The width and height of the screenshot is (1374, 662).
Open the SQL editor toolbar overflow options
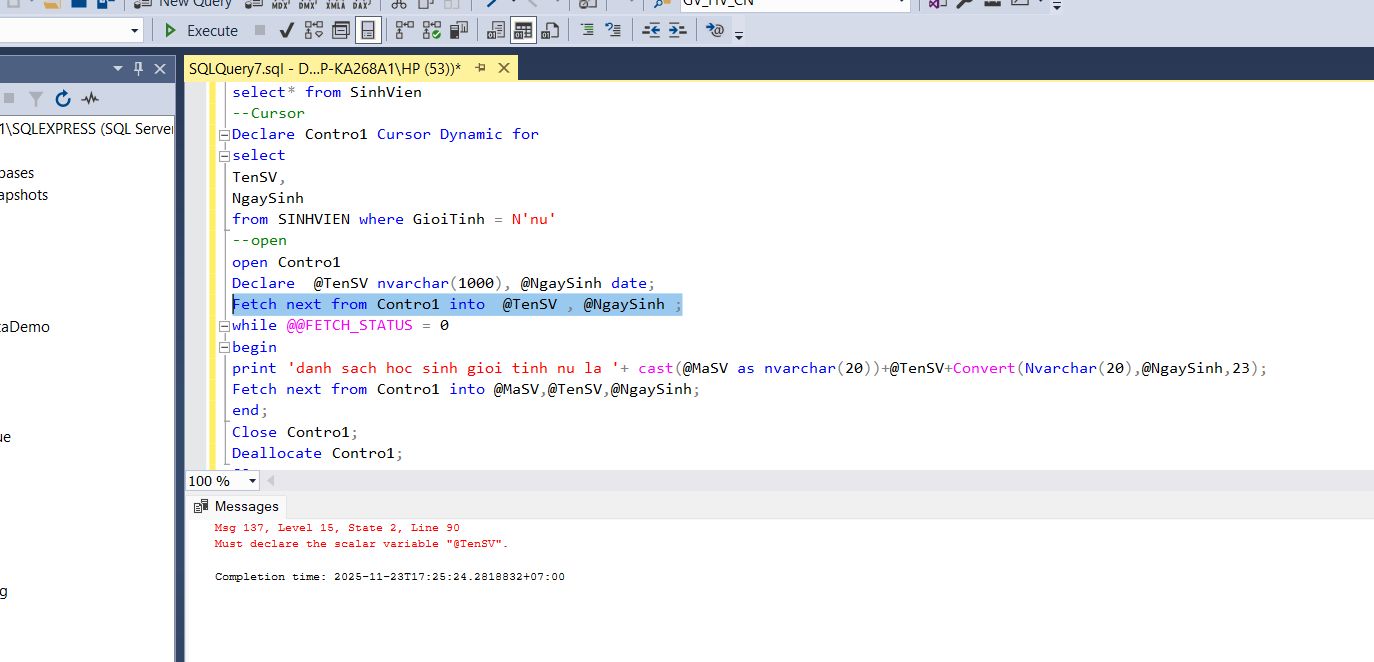[x=739, y=34]
